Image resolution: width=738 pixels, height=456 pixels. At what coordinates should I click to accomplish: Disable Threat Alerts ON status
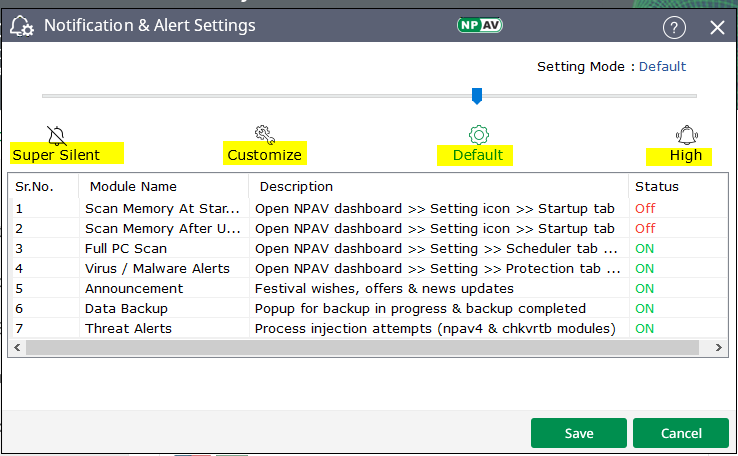645,329
